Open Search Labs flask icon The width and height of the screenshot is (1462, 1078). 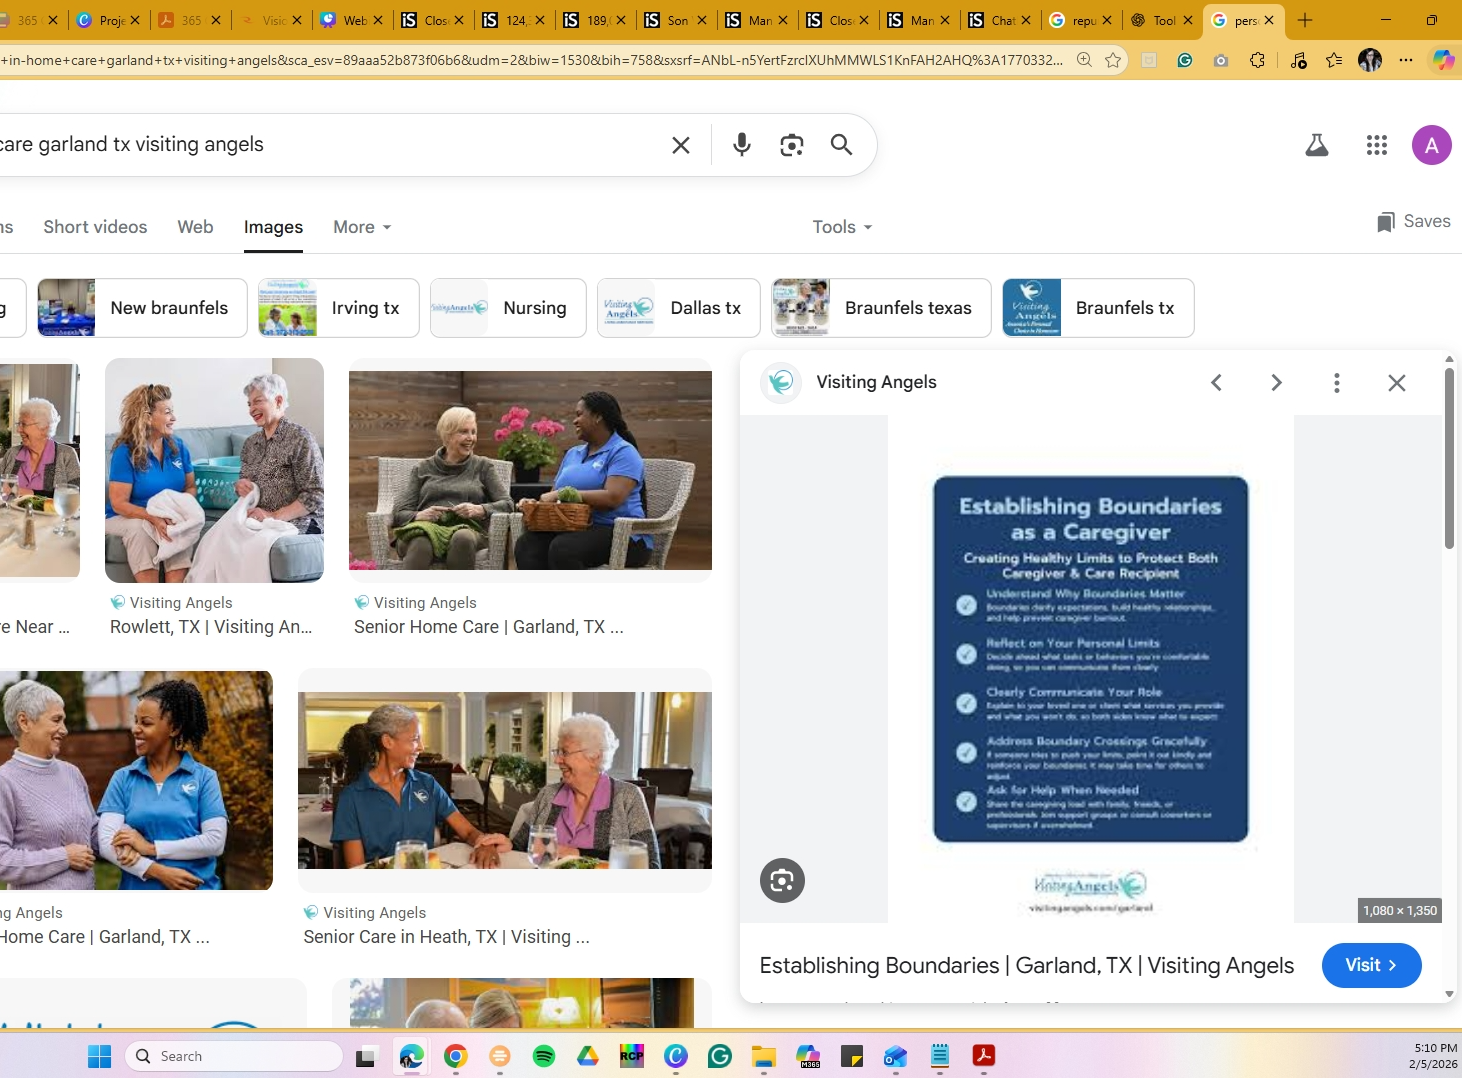coord(1316,145)
